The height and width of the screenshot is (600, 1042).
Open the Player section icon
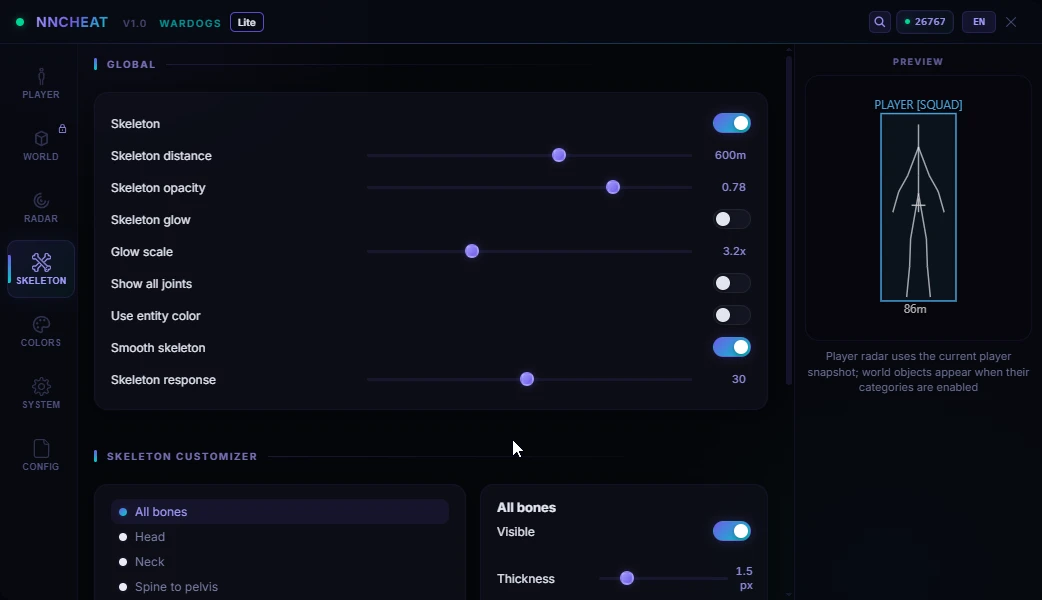41,76
